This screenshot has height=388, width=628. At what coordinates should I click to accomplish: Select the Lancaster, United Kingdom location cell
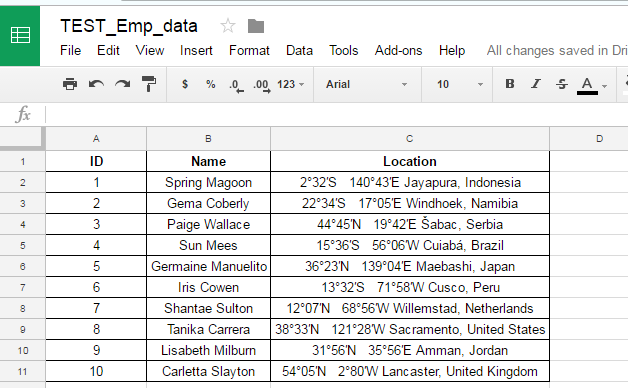(x=410, y=372)
